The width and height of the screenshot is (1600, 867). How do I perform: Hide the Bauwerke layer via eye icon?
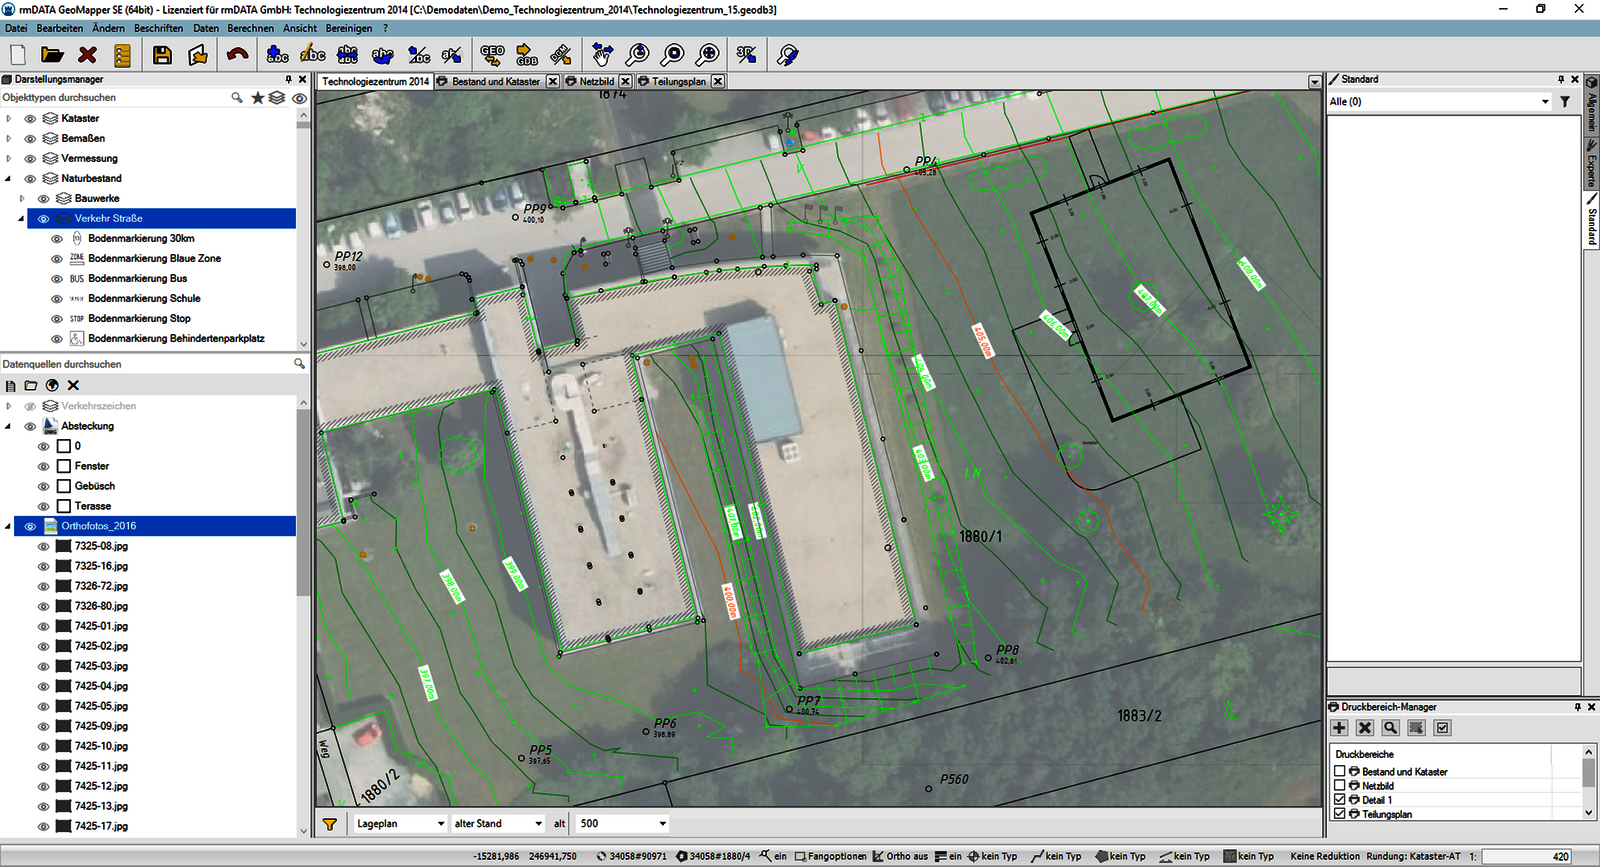(44, 199)
